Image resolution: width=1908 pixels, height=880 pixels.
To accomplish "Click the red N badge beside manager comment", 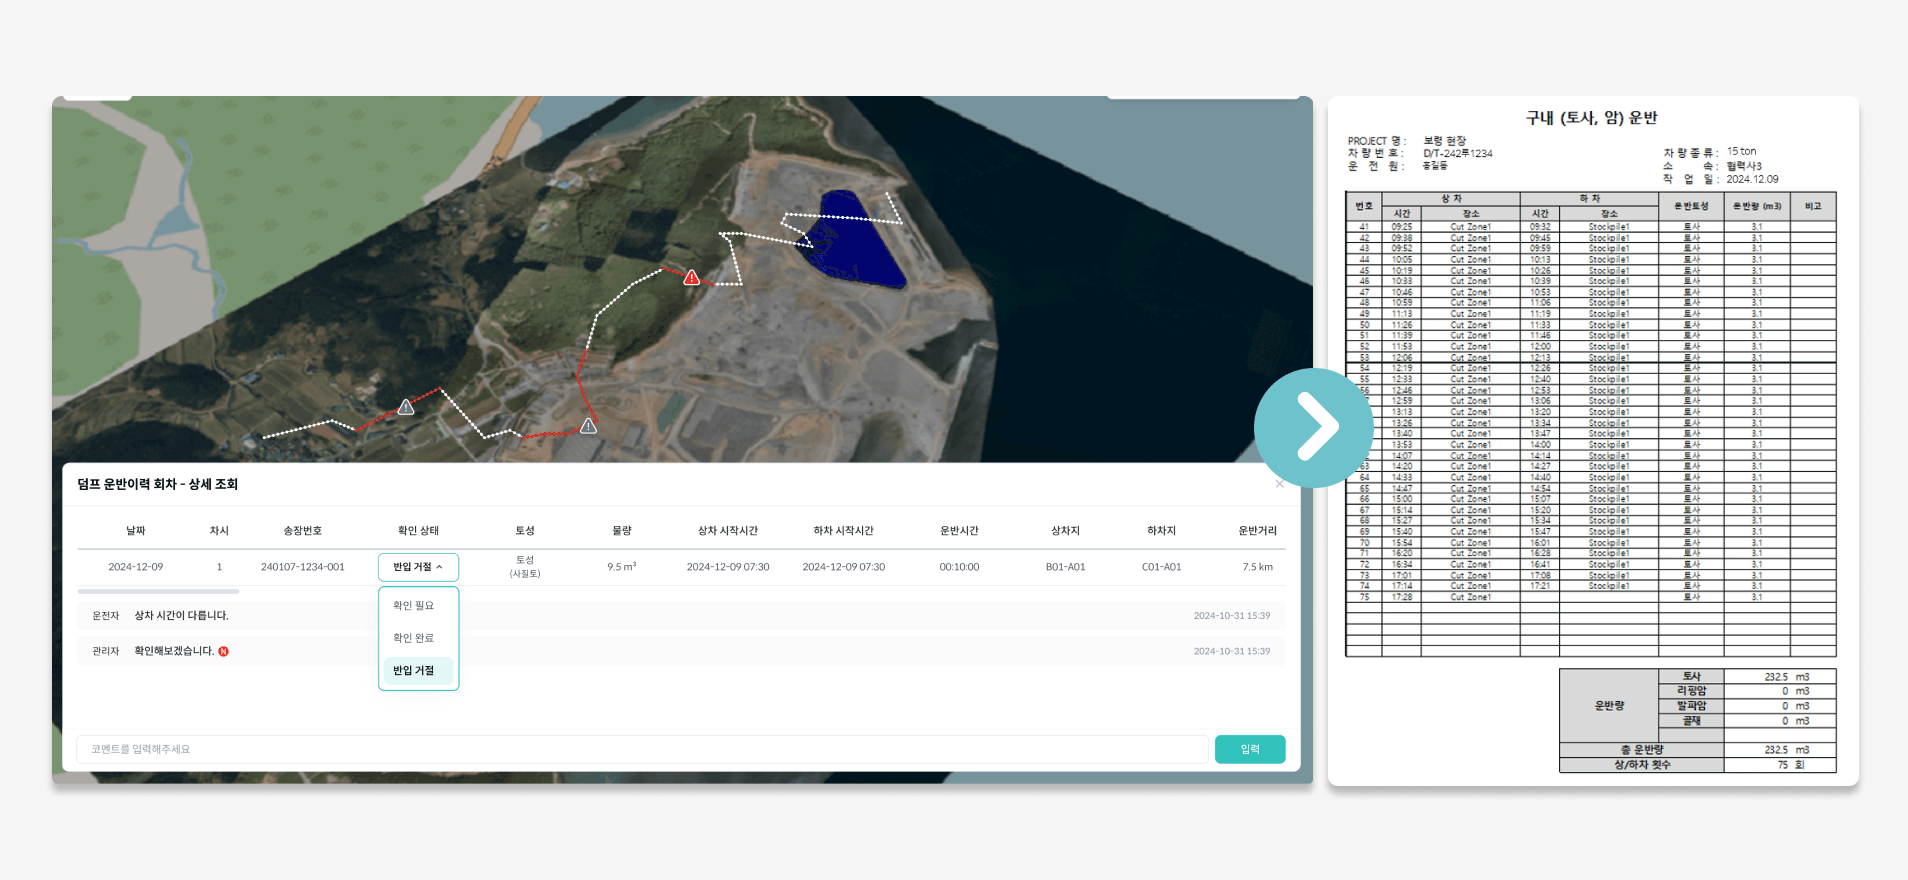I will pos(224,651).
